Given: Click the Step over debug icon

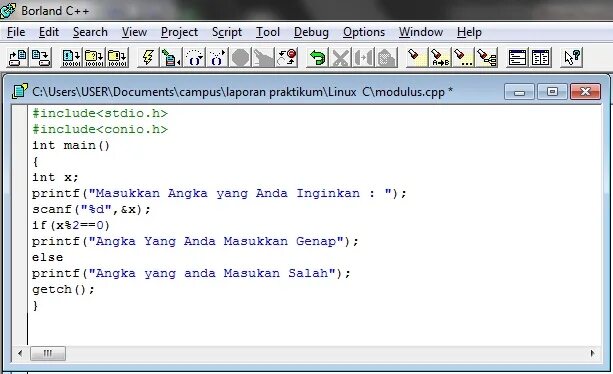Looking at the screenshot, I should (x=194, y=58).
